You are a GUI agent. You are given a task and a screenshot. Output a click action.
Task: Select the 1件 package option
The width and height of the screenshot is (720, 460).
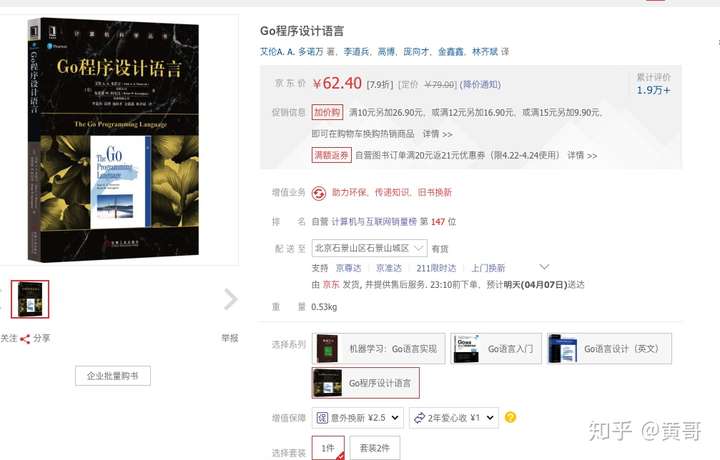click(328, 448)
